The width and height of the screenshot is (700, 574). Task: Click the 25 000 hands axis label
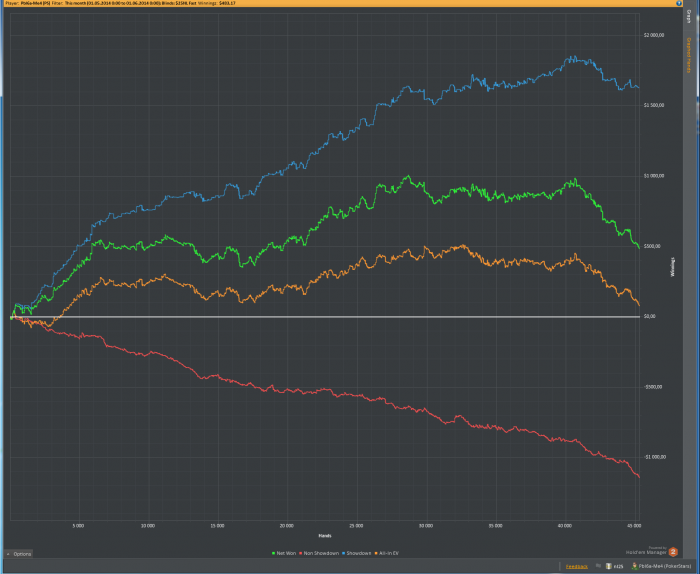tap(356, 526)
